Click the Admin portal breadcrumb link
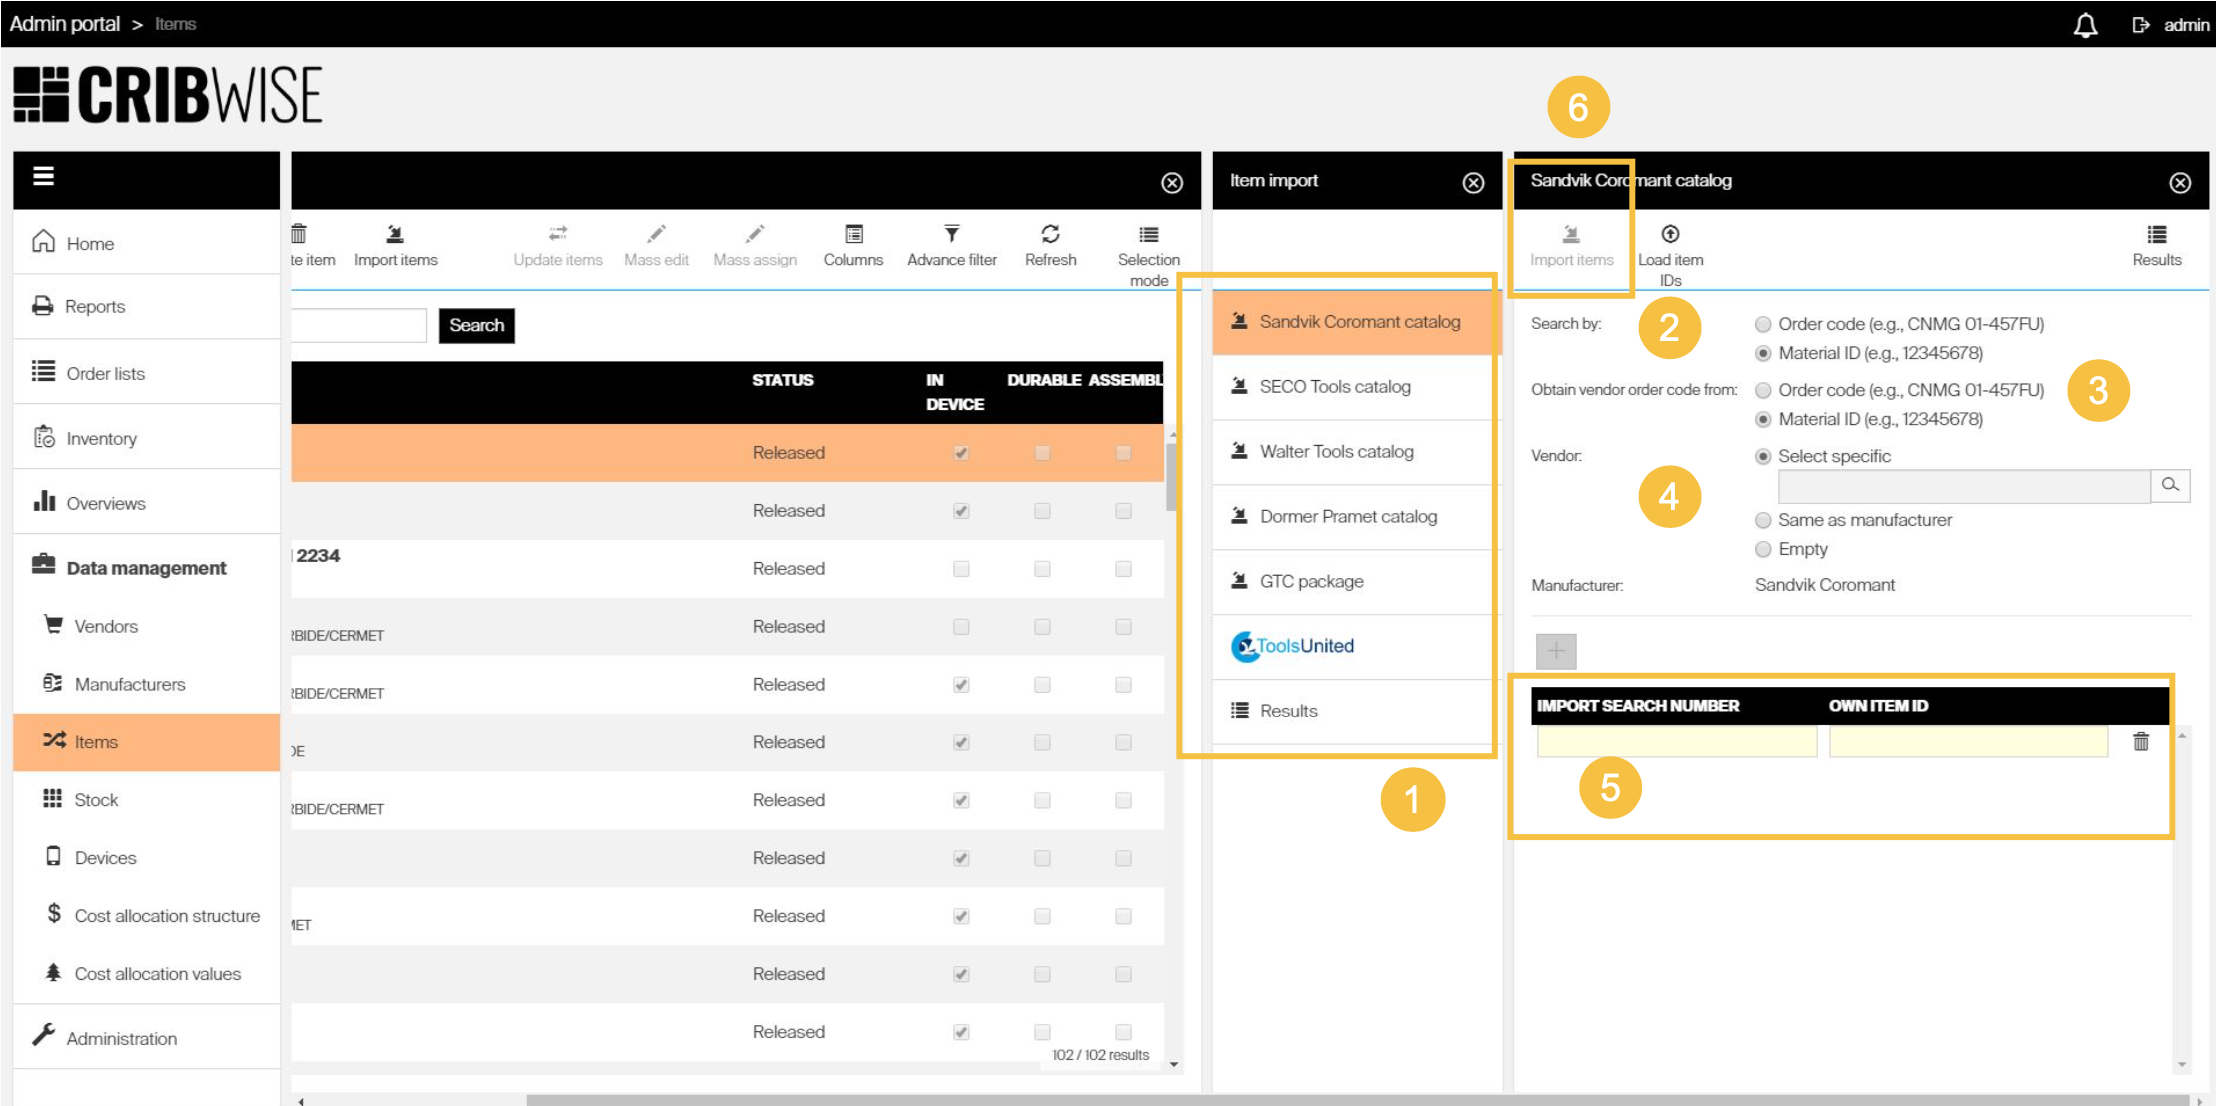The width and height of the screenshot is (2220, 1106). click(65, 23)
